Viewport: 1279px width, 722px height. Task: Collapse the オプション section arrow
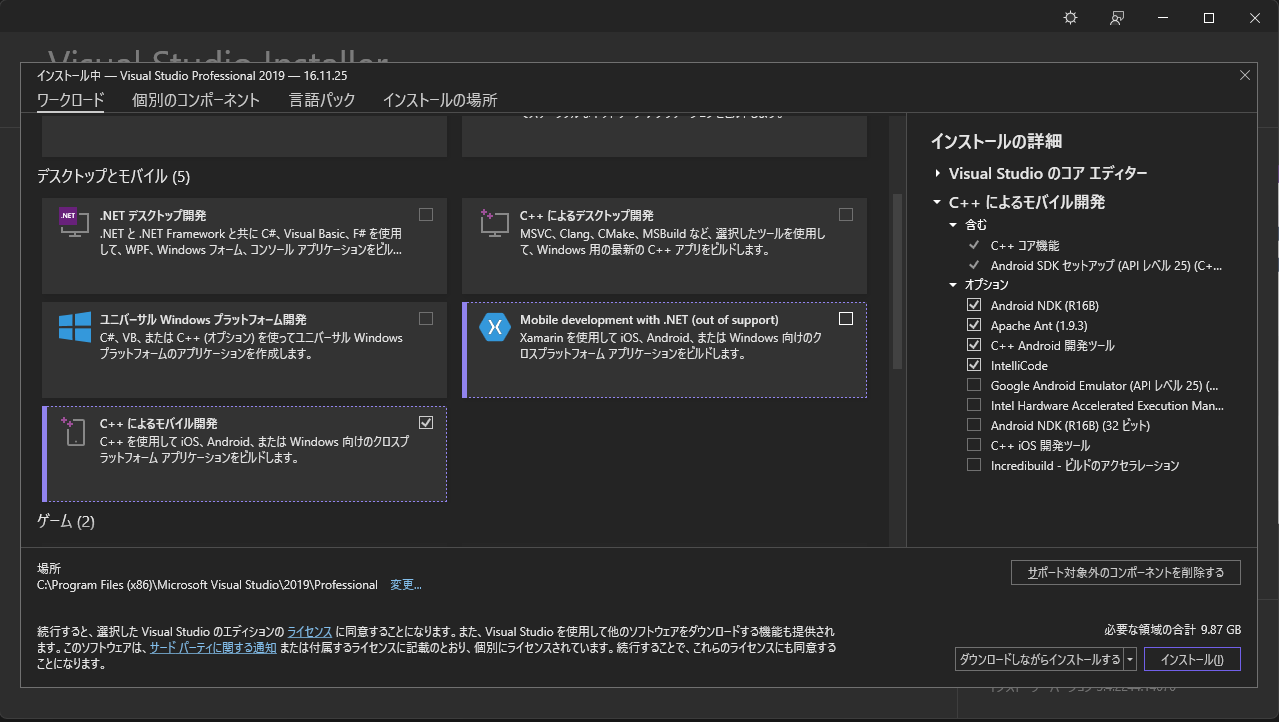point(954,285)
